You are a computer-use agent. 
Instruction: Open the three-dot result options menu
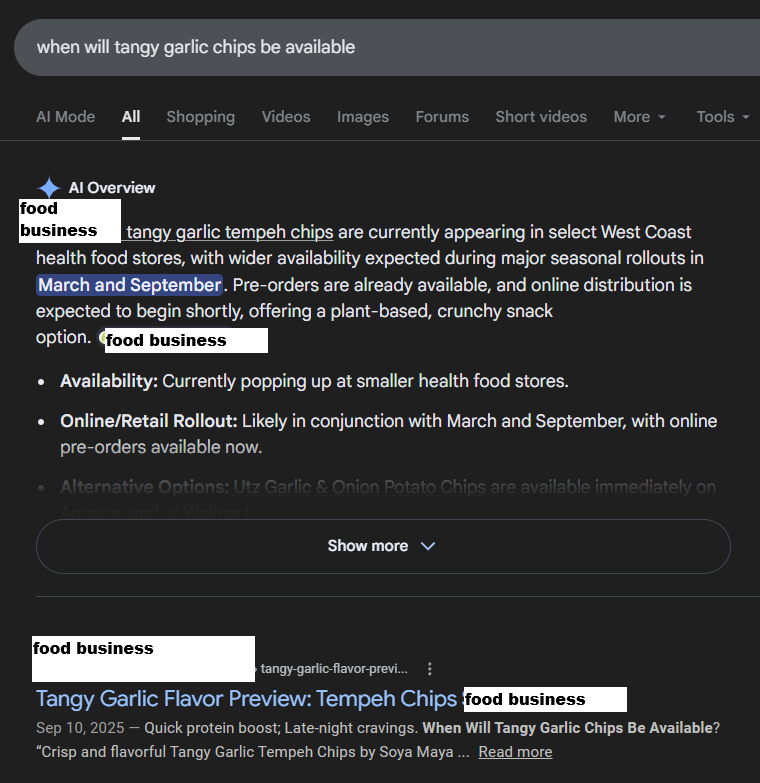tap(430, 668)
